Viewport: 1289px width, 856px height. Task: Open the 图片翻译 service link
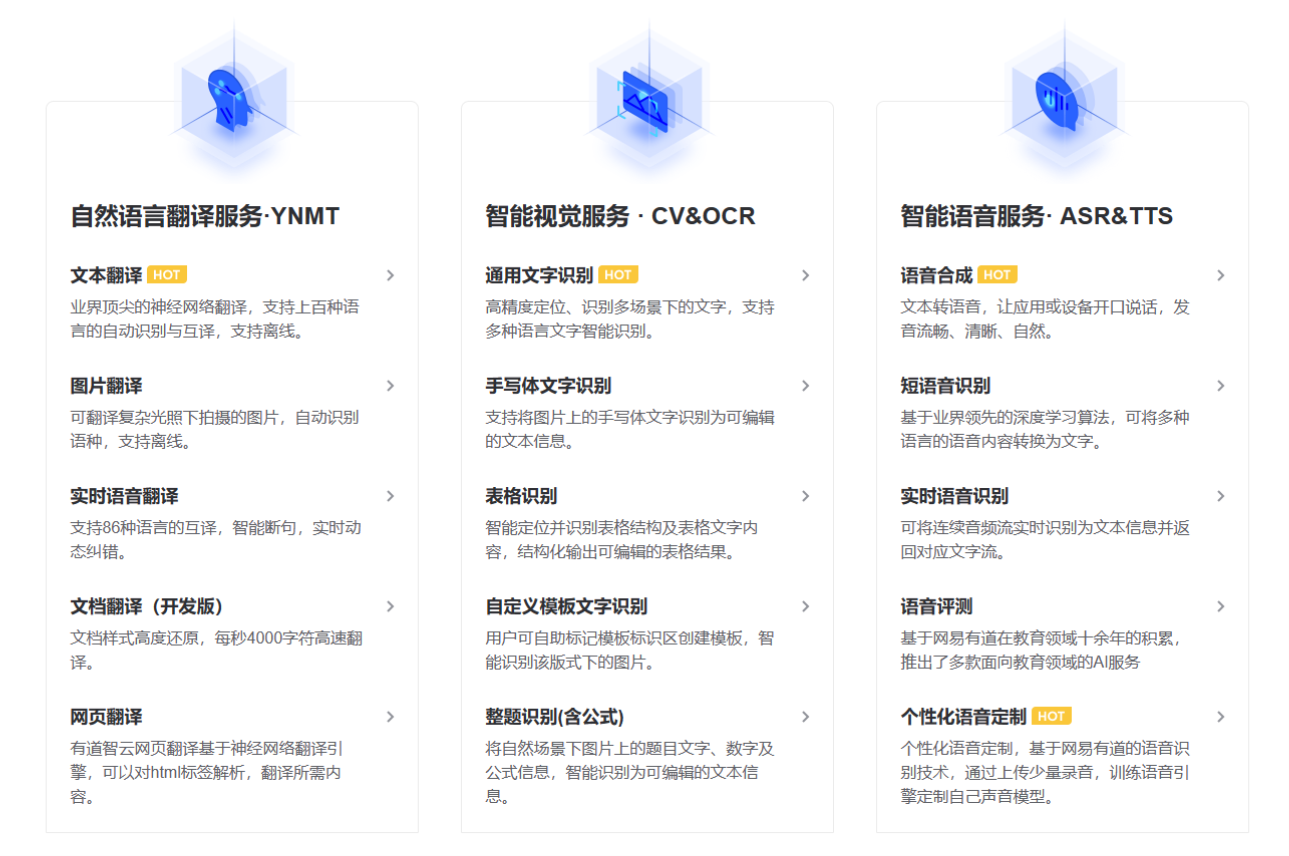[x=106, y=386]
